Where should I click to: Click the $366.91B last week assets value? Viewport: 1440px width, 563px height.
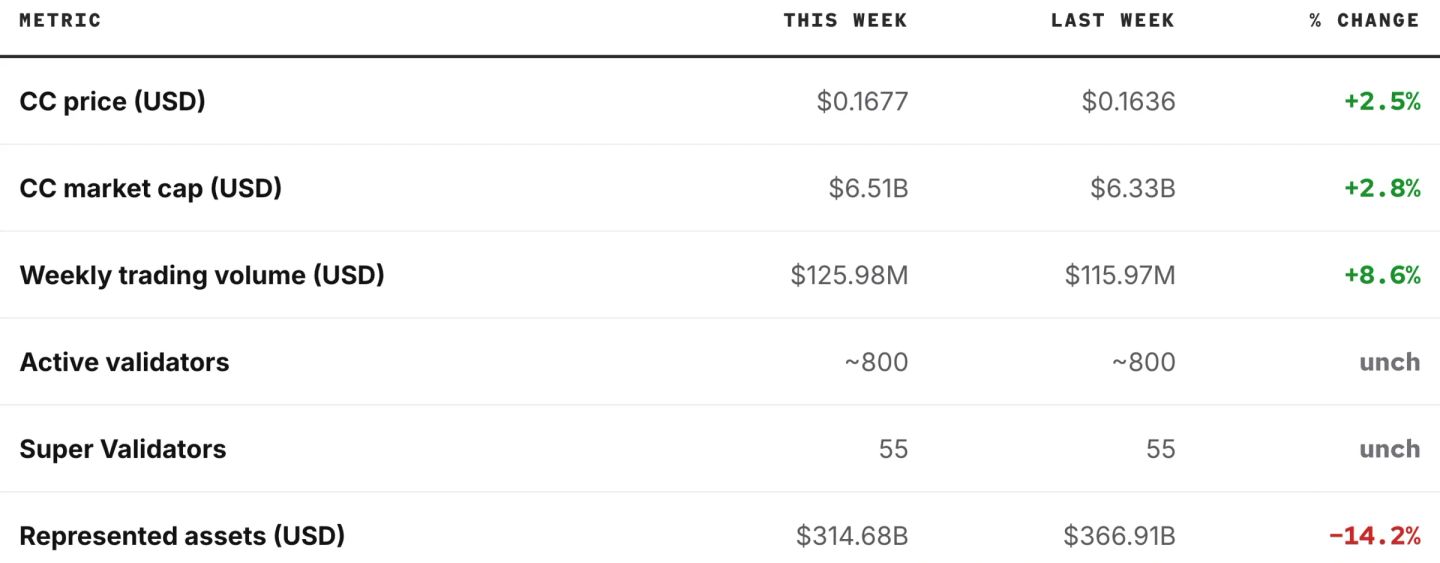click(1119, 536)
